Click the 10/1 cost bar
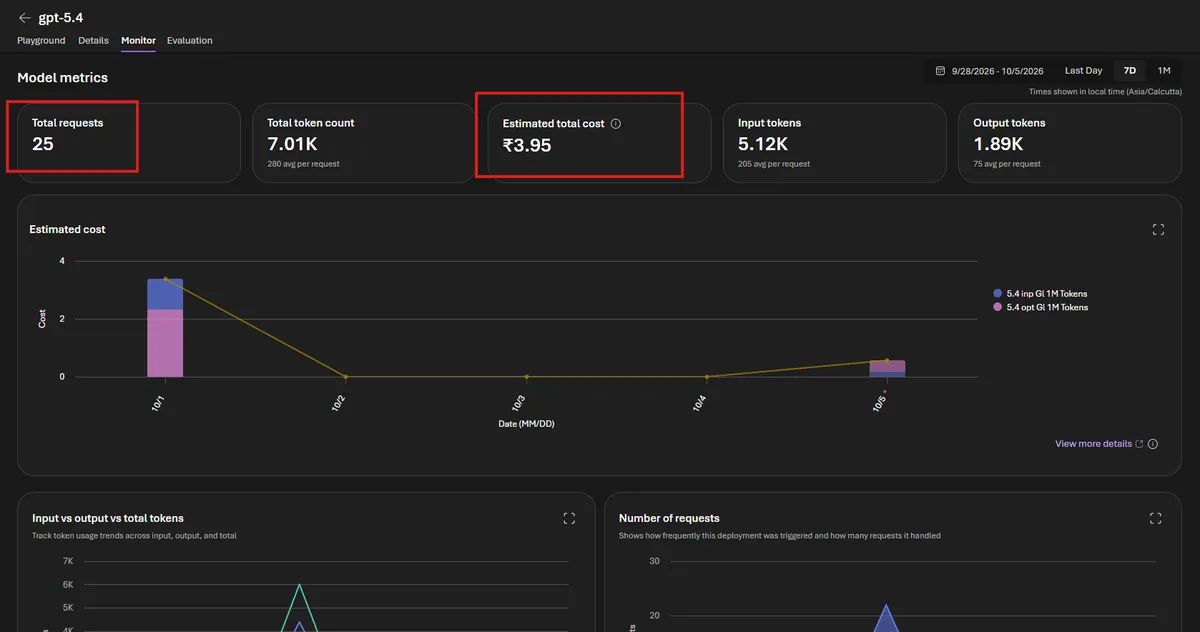This screenshot has width=1200, height=632. [x=165, y=328]
